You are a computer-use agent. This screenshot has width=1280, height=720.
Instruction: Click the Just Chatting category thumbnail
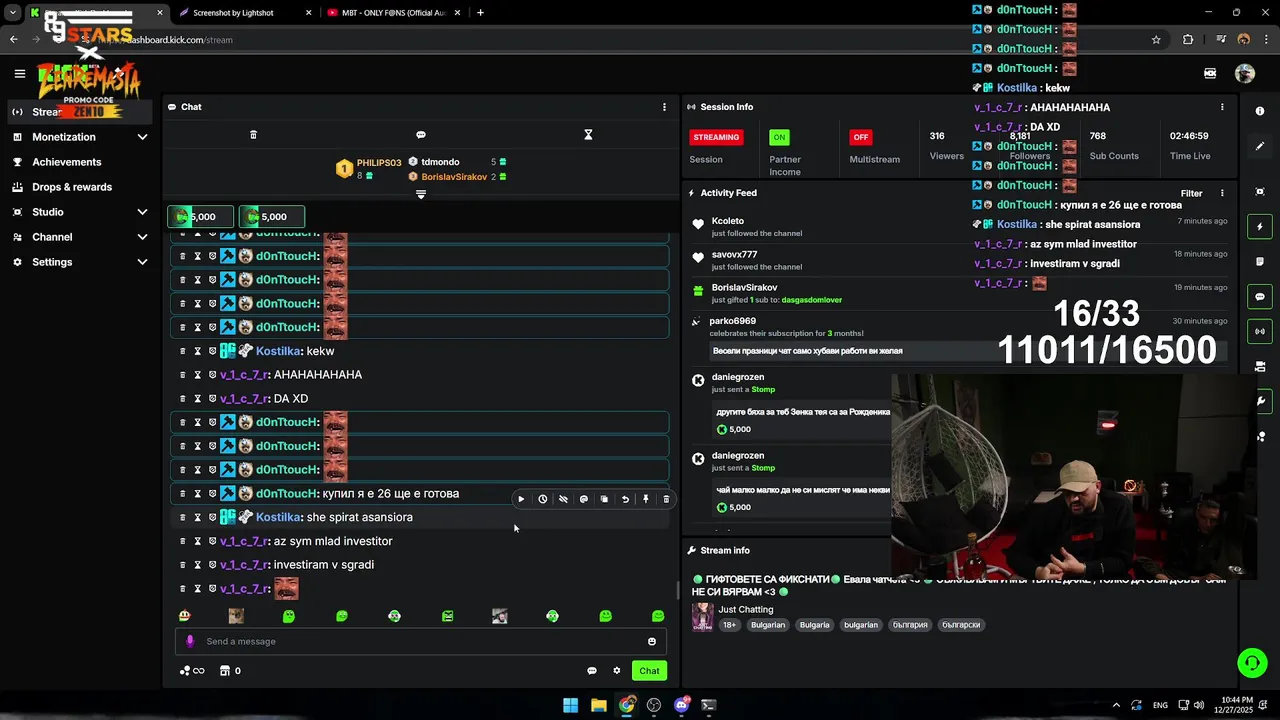click(x=702, y=617)
